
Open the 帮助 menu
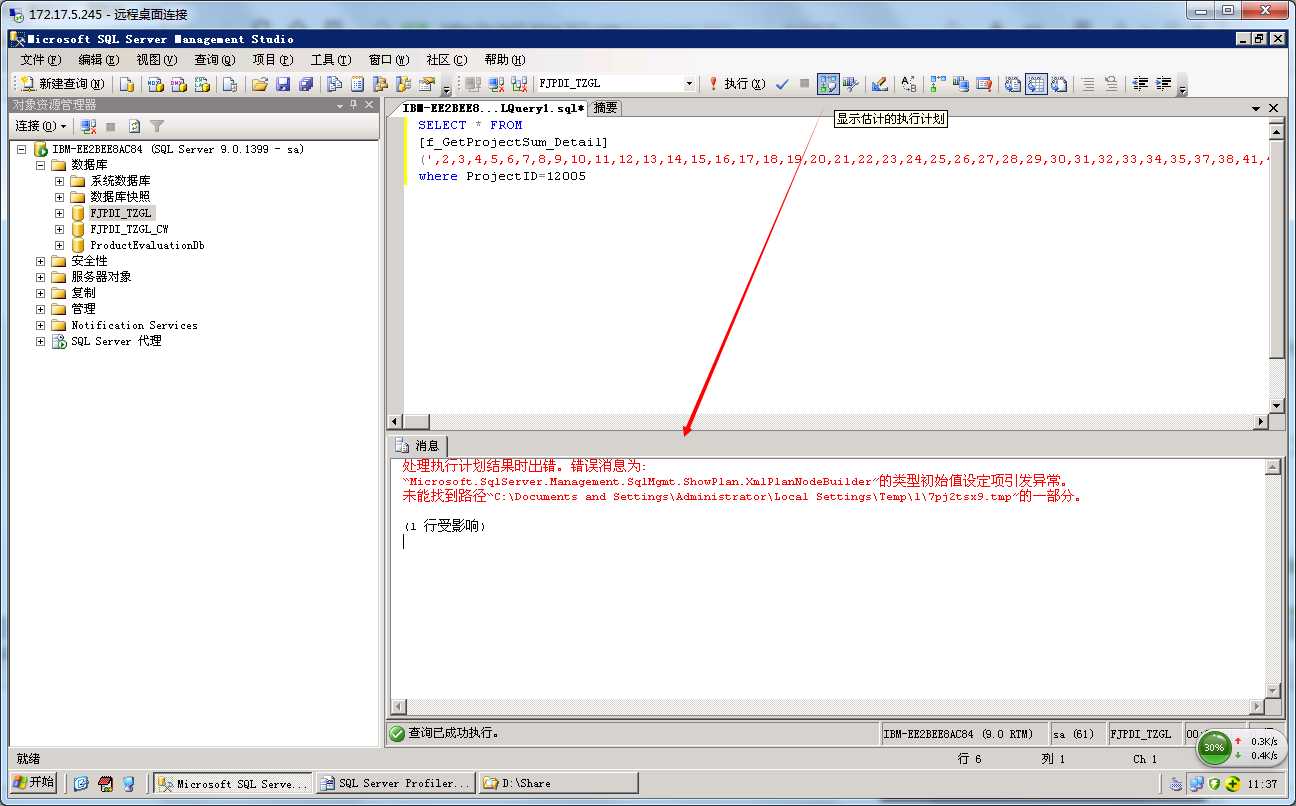[504, 59]
